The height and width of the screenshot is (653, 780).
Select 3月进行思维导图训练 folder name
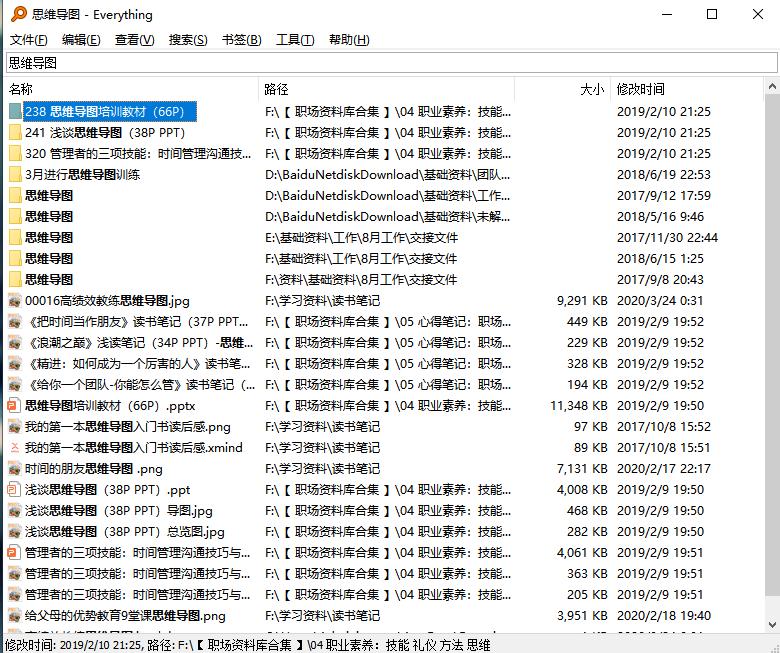pos(83,175)
